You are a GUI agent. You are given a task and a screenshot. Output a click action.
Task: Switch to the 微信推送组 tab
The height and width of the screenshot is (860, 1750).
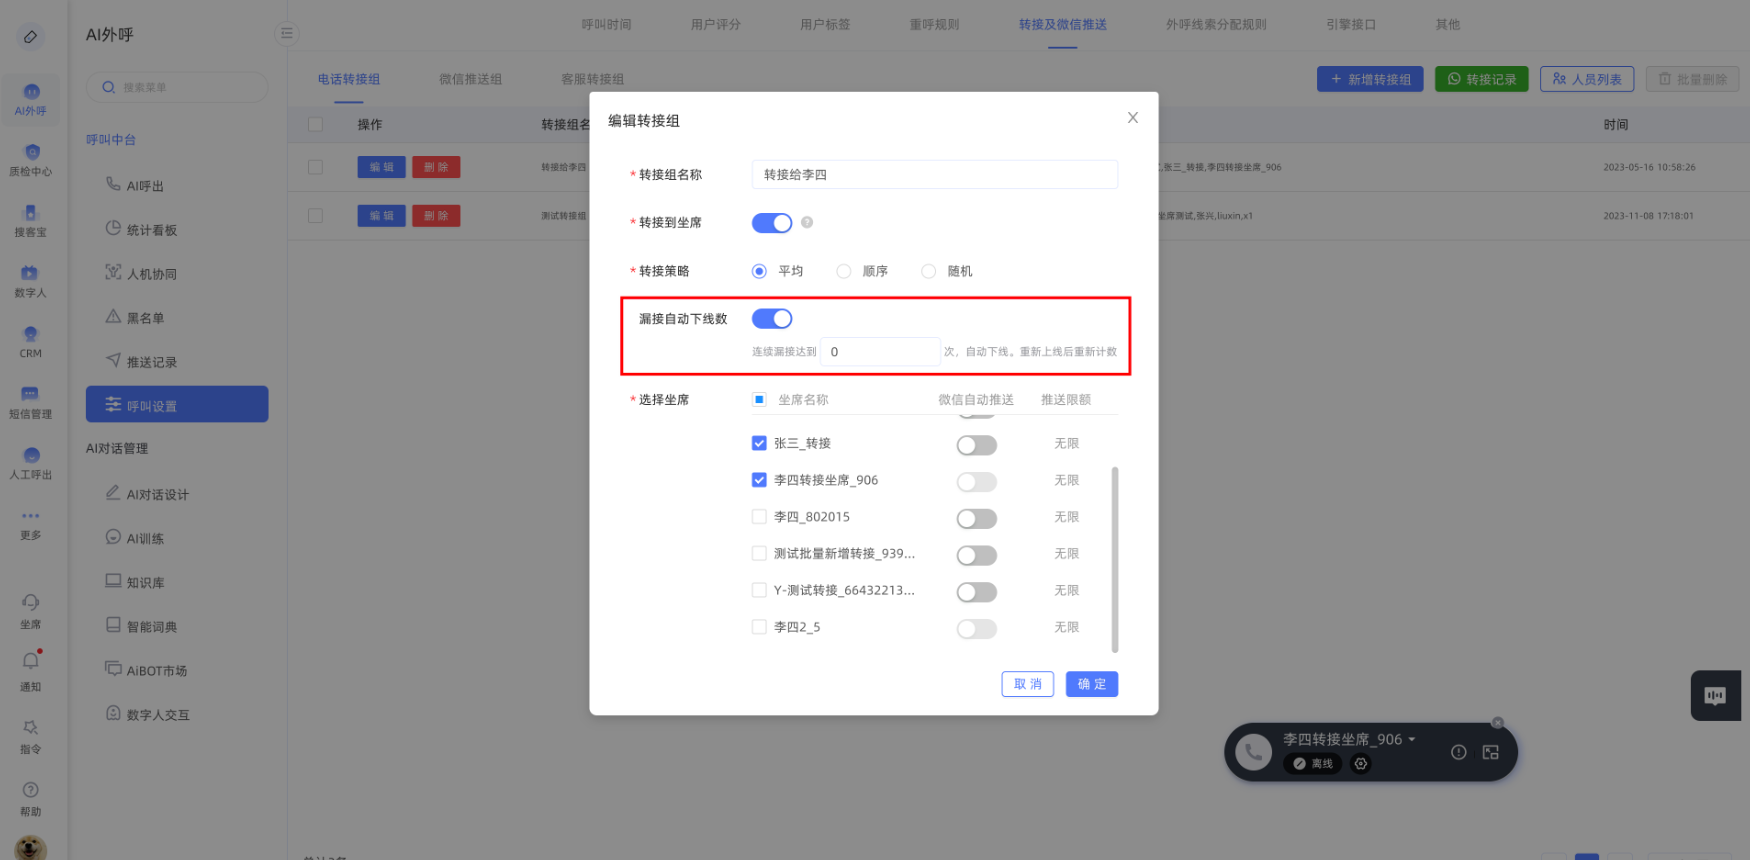470,79
